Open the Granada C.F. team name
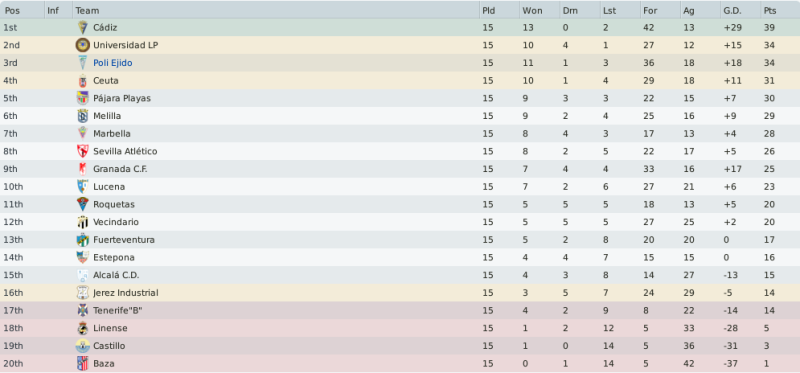The image size is (800, 373). [120, 169]
